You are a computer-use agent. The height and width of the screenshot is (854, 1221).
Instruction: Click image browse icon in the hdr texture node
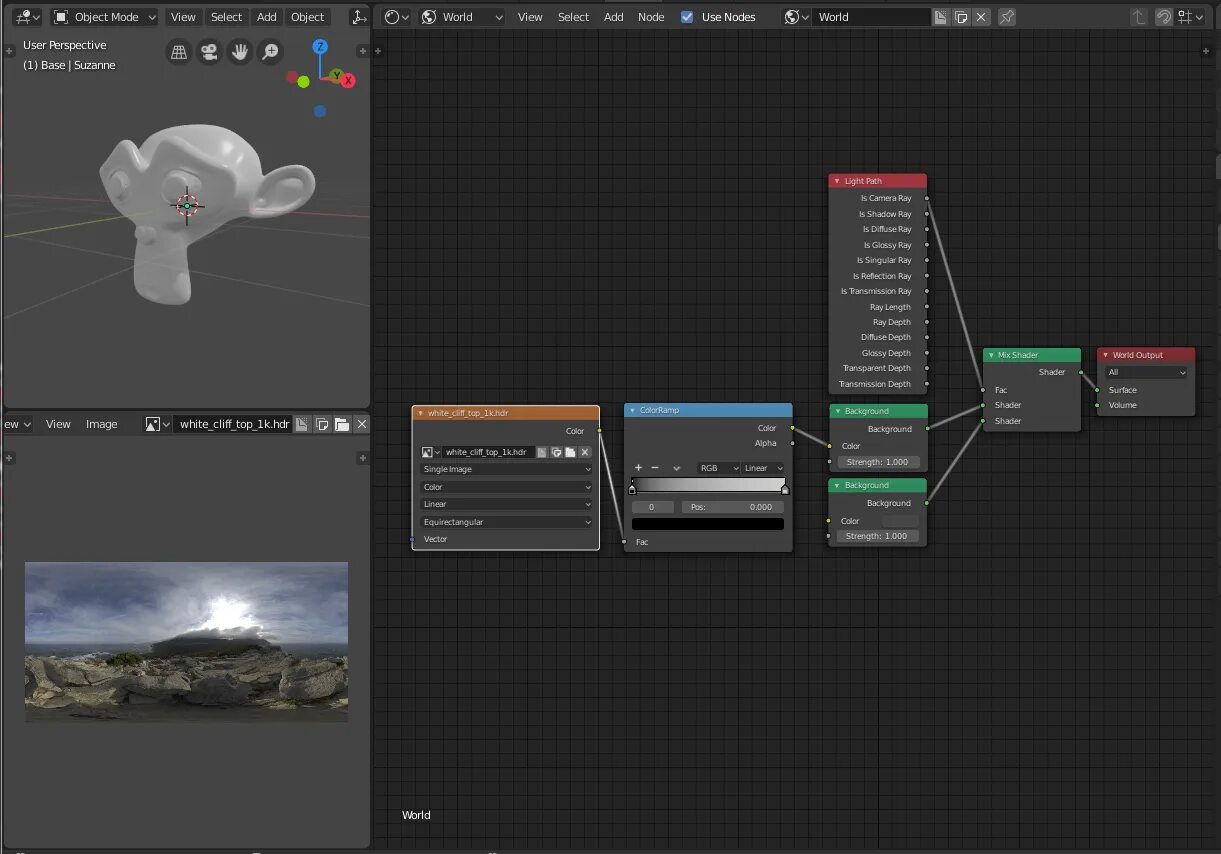pos(431,452)
